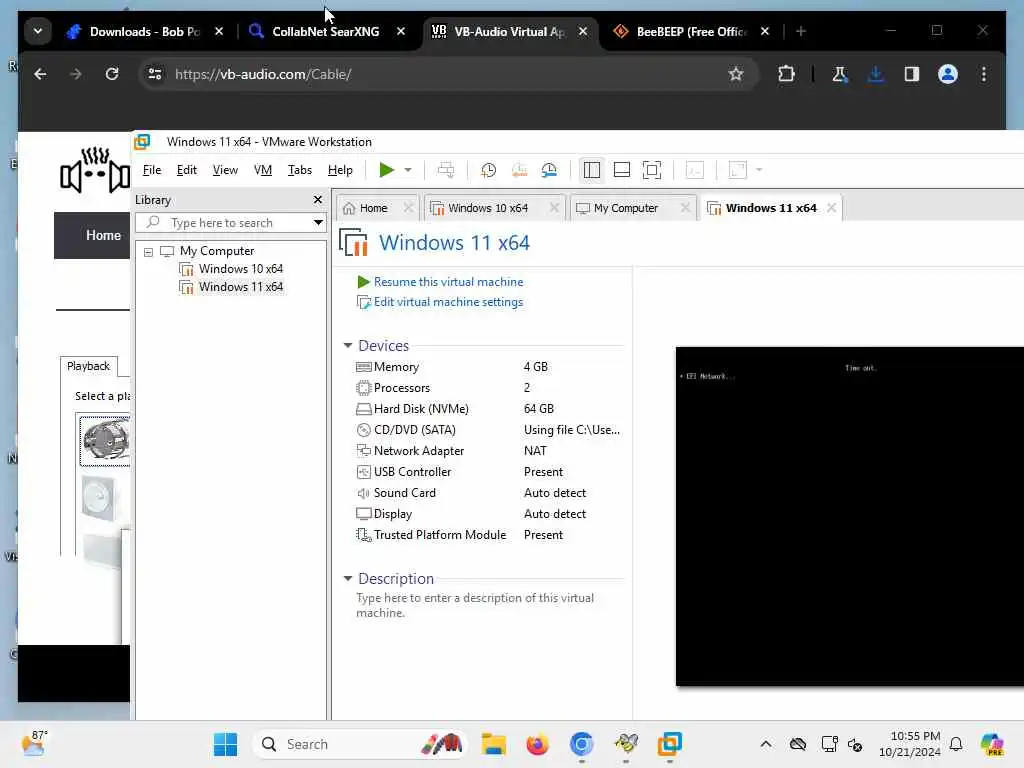Click the green Power On play button
The width and height of the screenshot is (1024, 768).
coord(386,170)
